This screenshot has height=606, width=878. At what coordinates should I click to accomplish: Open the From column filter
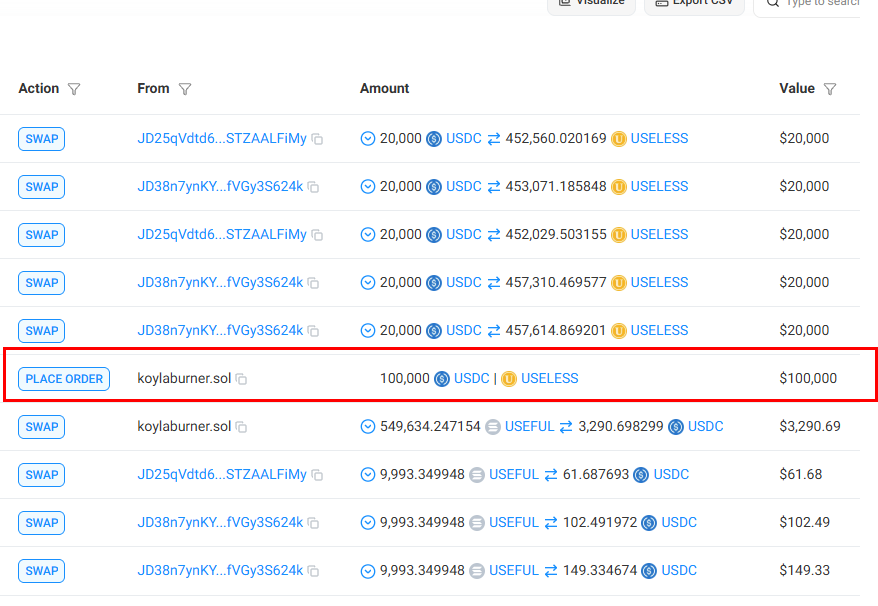click(x=186, y=89)
